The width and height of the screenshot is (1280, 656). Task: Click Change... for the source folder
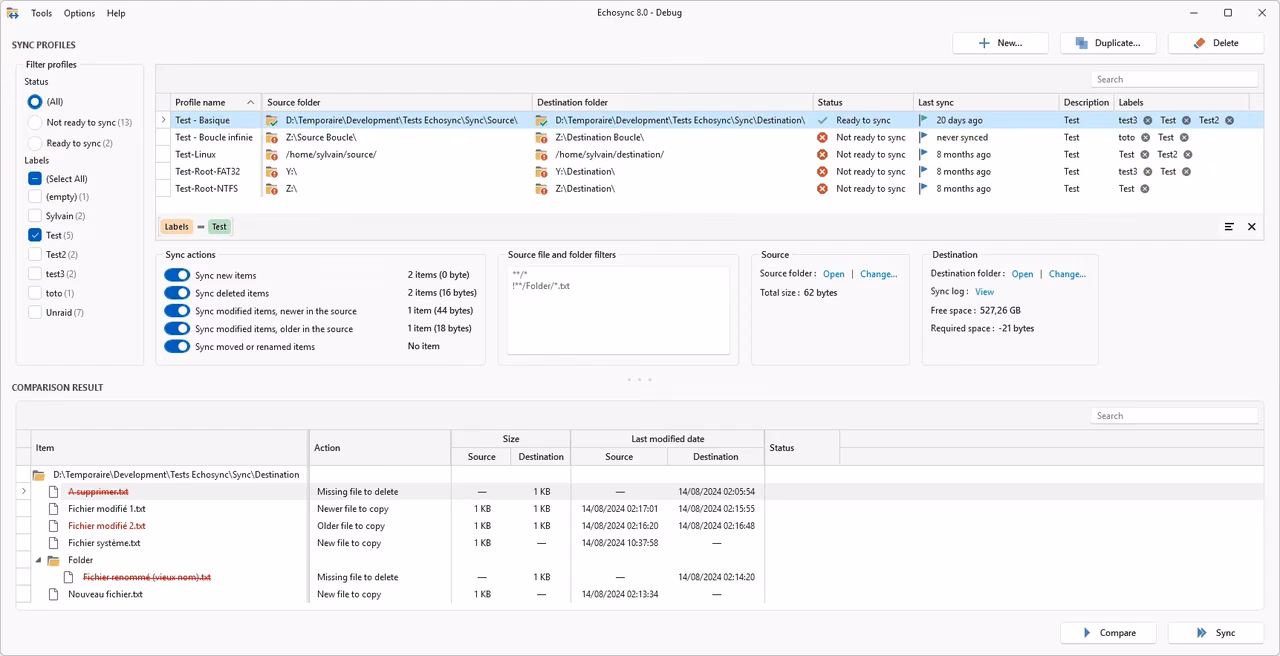pos(879,274)
